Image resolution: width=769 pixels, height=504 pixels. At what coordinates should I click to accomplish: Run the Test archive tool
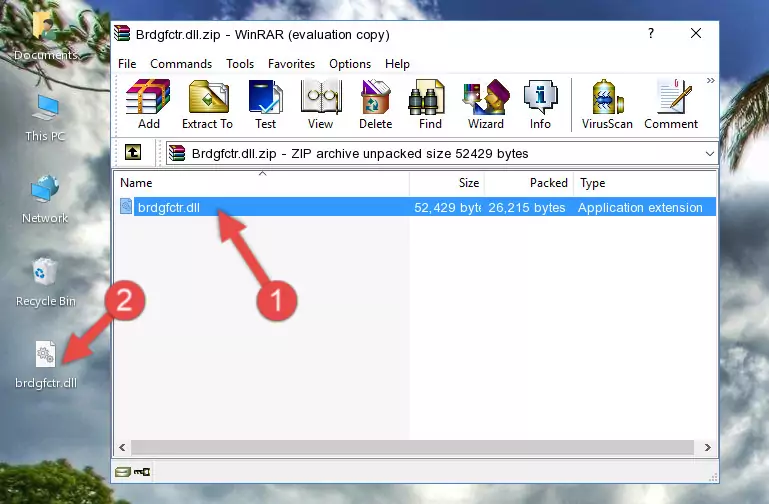265,104
